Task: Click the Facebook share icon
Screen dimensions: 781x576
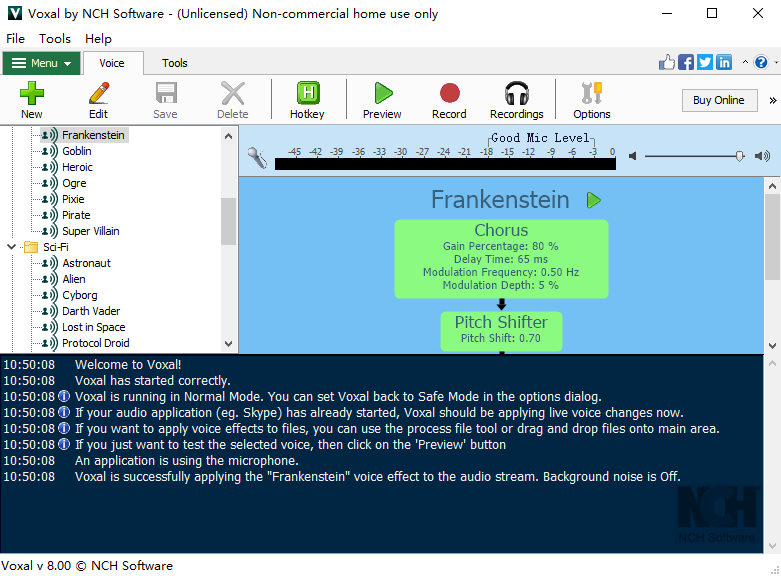Action: 686,62
